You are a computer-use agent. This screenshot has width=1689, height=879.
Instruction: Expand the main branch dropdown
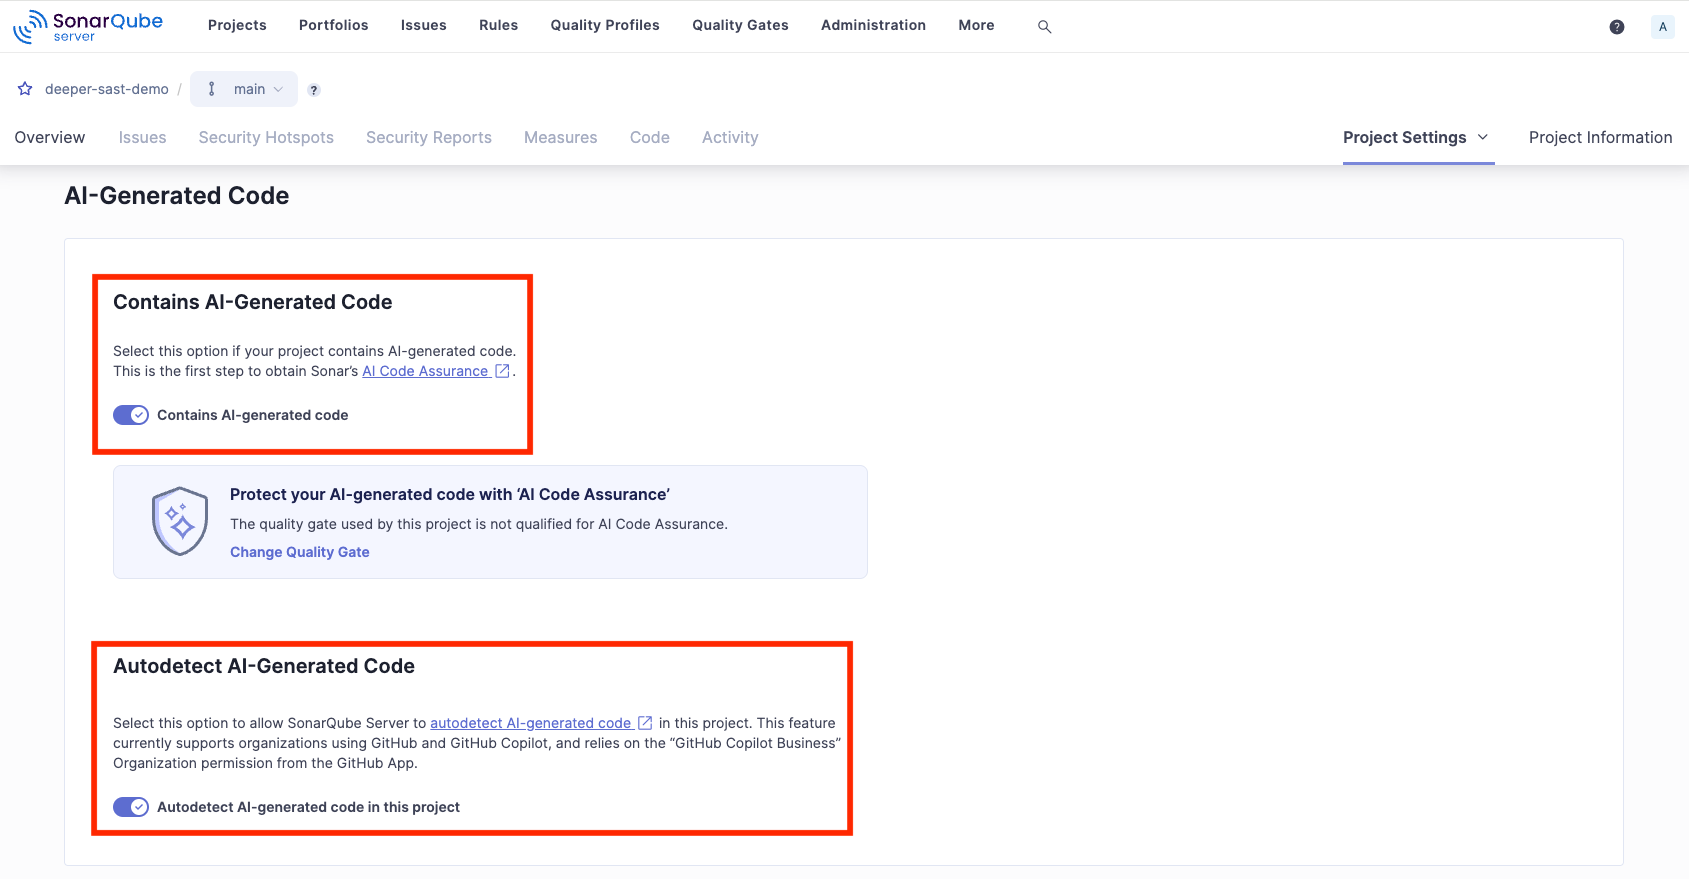coord(245,89)
